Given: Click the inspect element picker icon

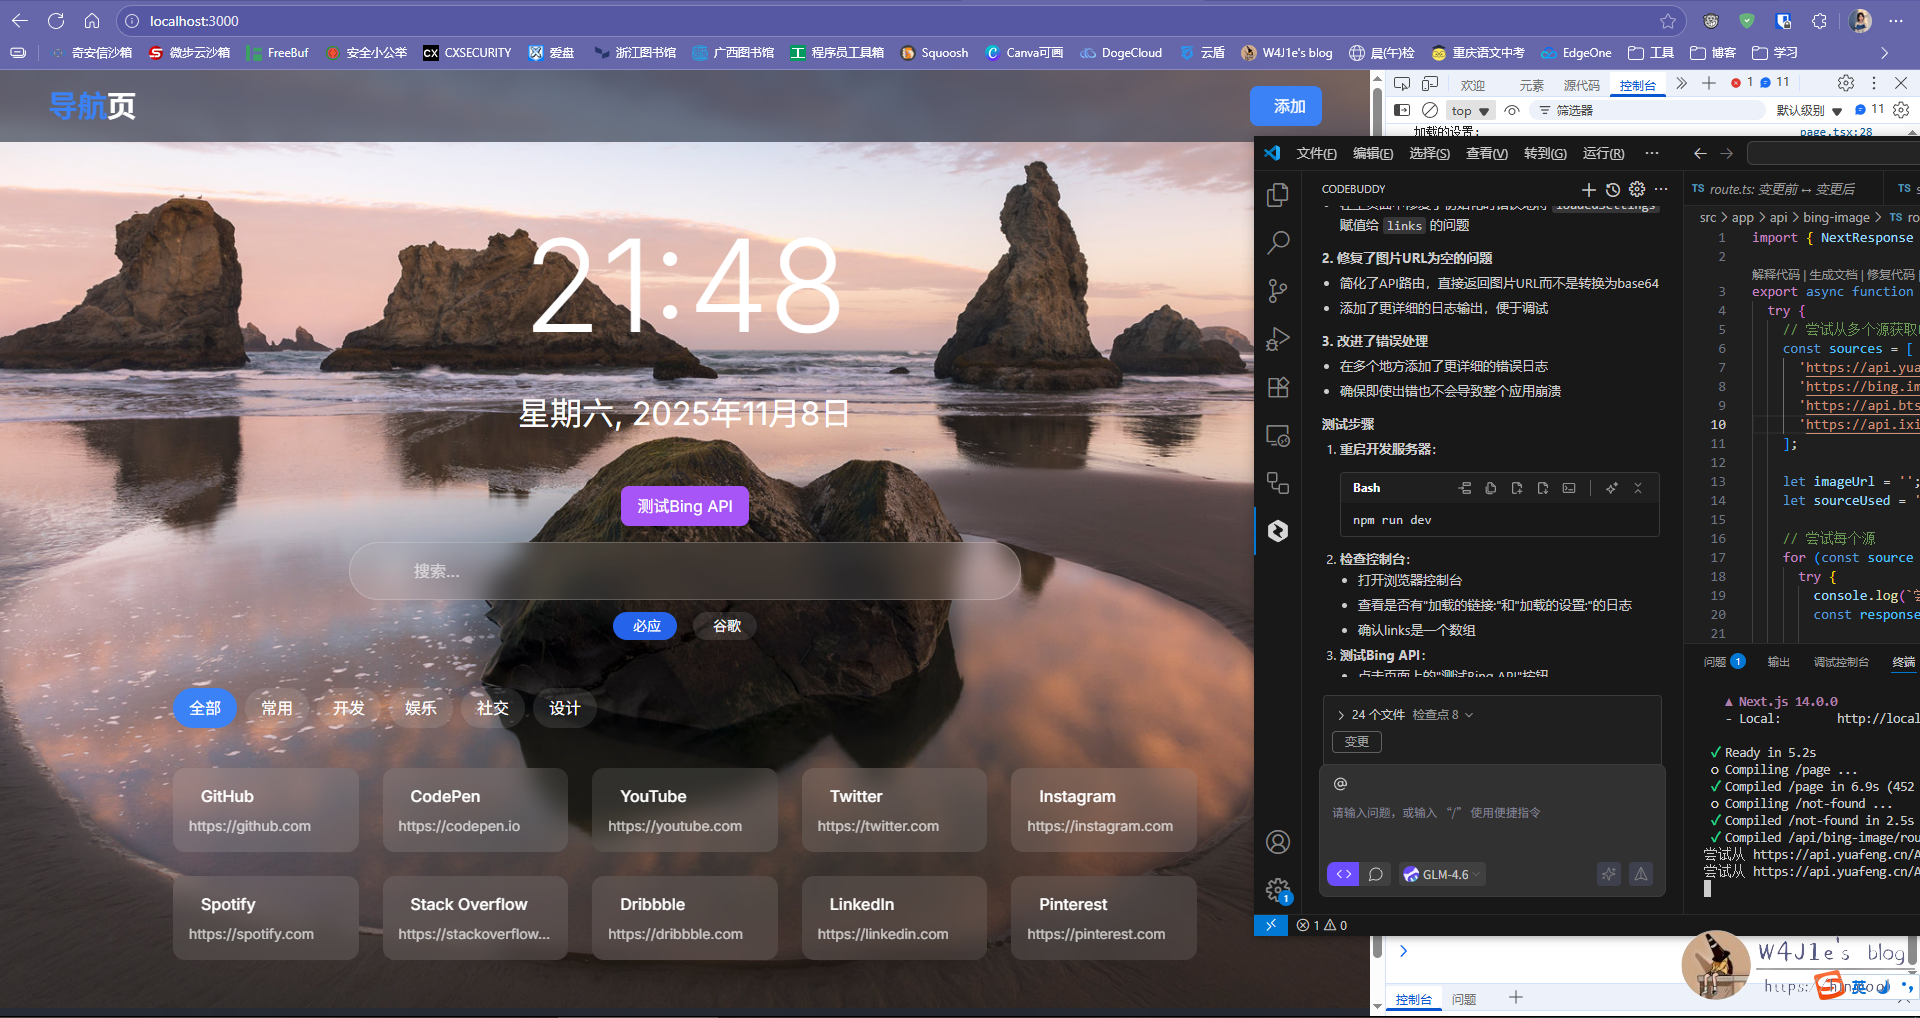Looking at the screenshot, I should click(1402, 83).
